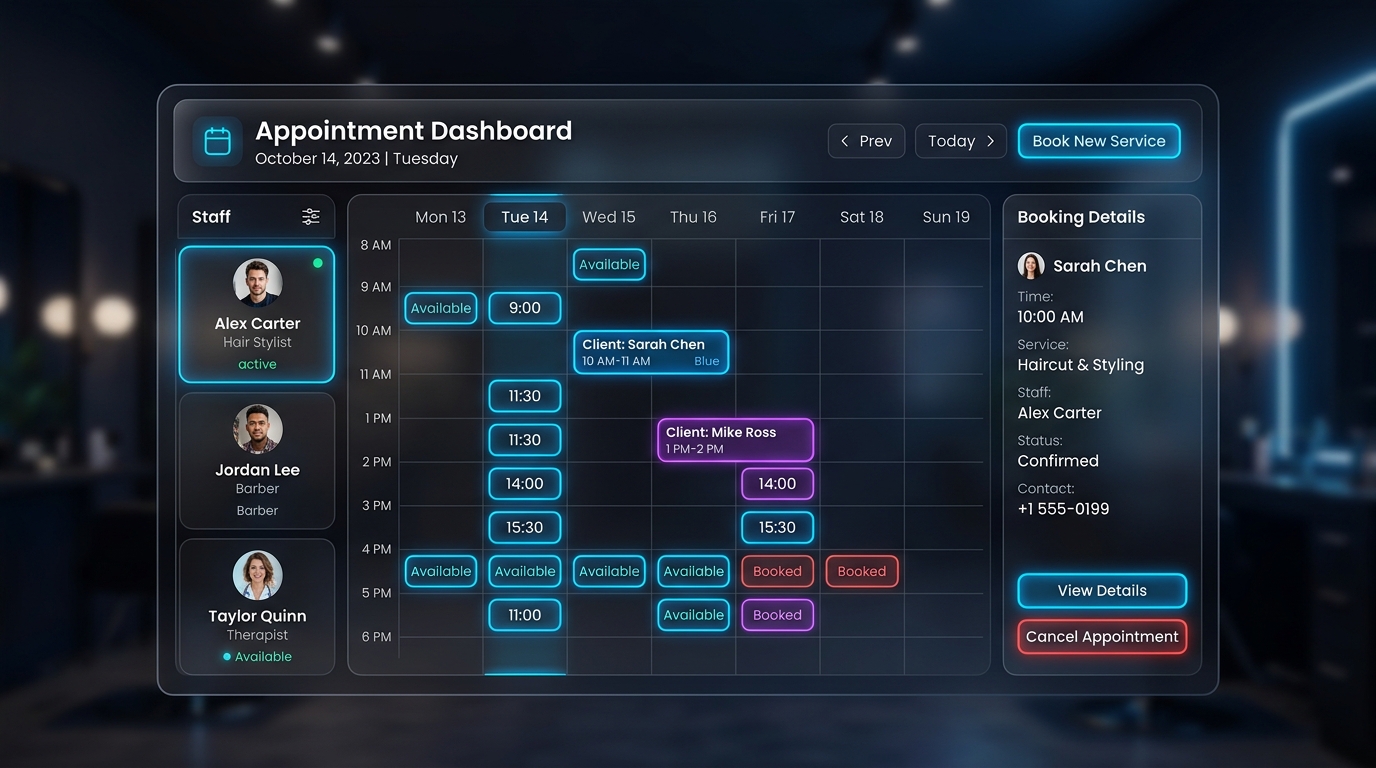
Task: Click the calendar icon beside Appointment Dashboard
Action: pos(217,141)
